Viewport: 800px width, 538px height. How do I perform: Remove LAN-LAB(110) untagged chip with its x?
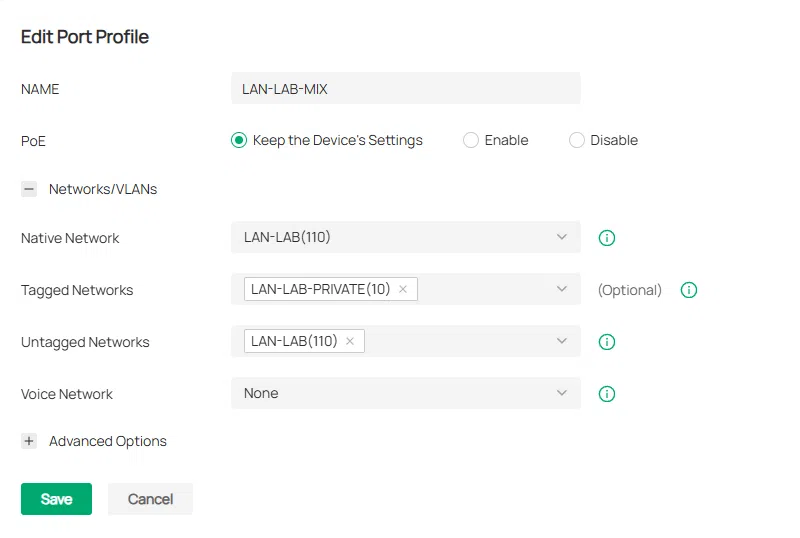point(350,341)
